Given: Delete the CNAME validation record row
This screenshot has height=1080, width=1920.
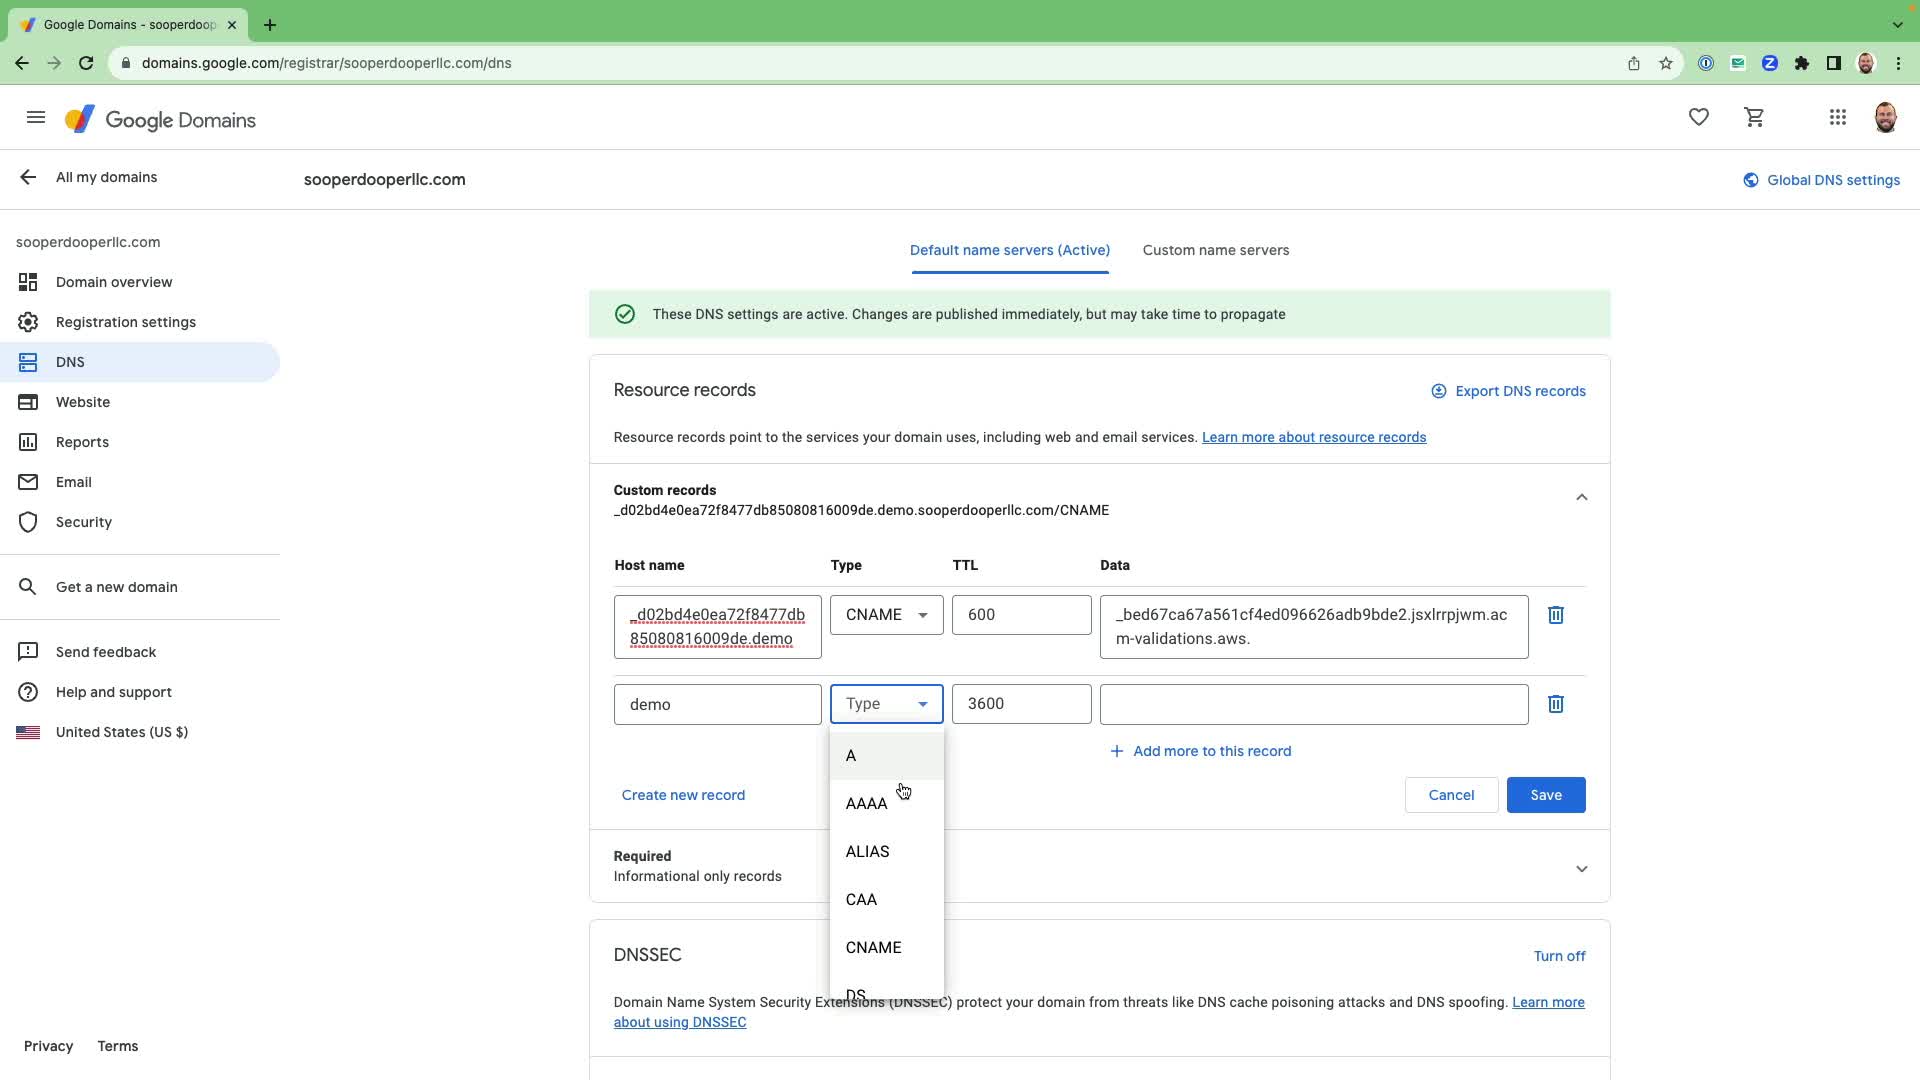Looking at the screenshot, I should pyautogui.click(x=1555, y=615).
